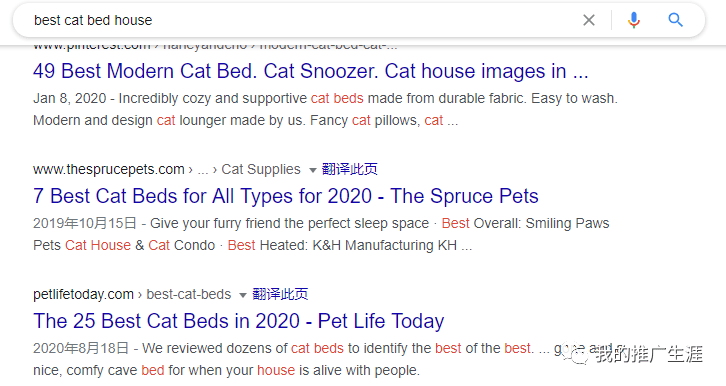Click the petlifetoday.com URL text
726x386 pixels.
click(x=83, y=294)
